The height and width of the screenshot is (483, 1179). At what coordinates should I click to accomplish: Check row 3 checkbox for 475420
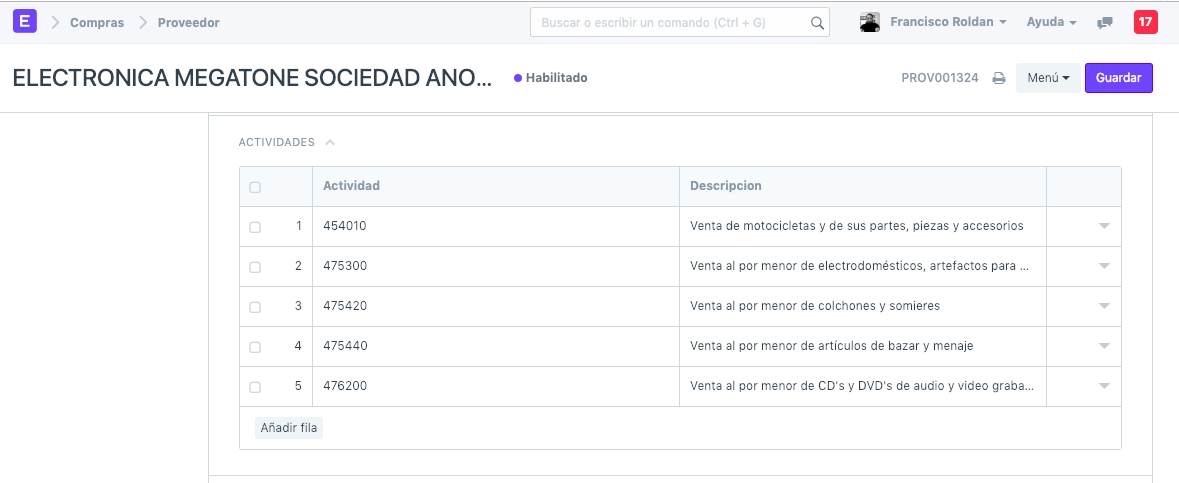(255, 307)
